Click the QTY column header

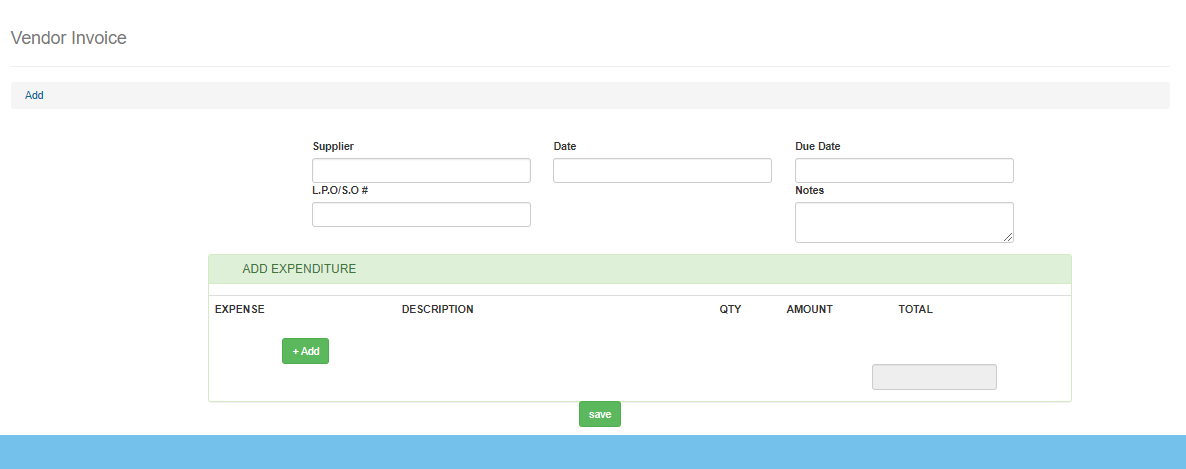pos(730,310)
